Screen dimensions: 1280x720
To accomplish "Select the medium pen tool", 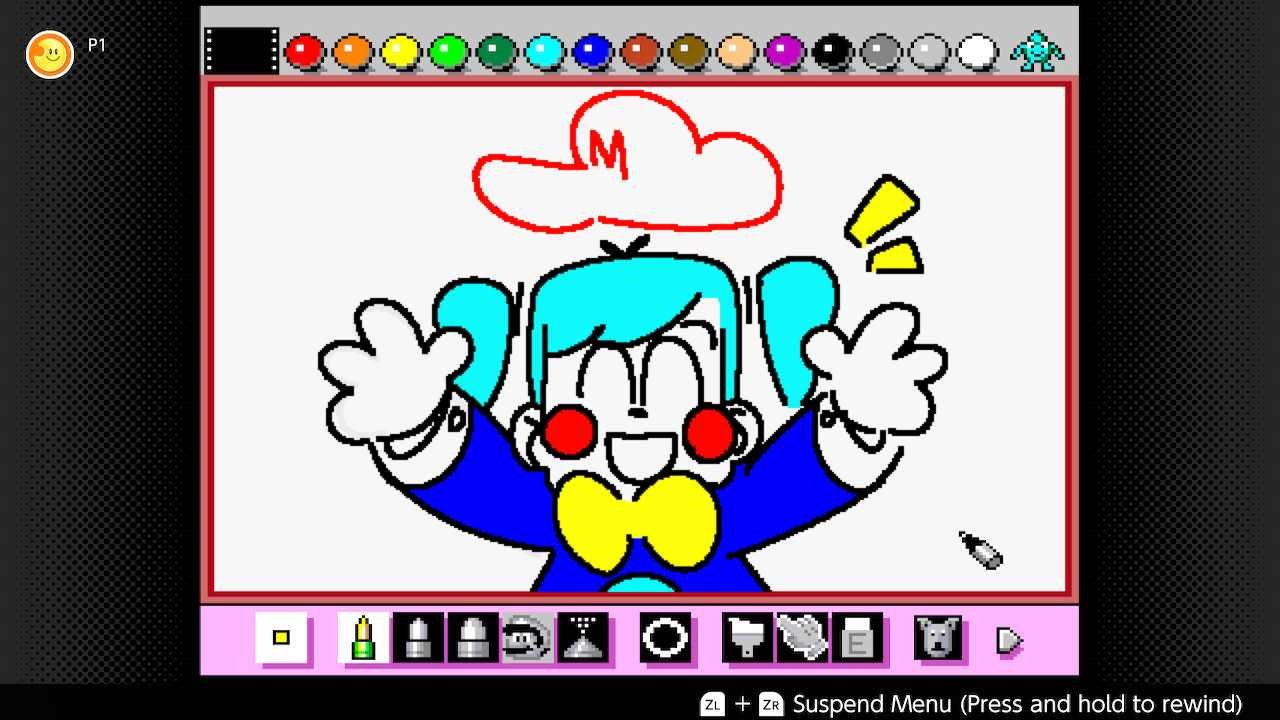I will (x=418, y=638).
